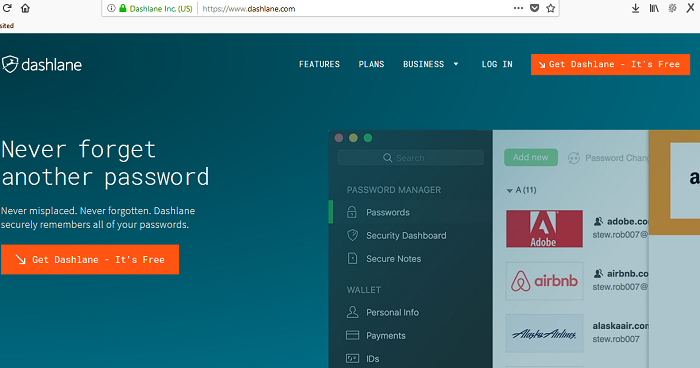Click the ID card icon beside IDs
Image resolution: width=700 pixels, height=368 pixels.
352,359
